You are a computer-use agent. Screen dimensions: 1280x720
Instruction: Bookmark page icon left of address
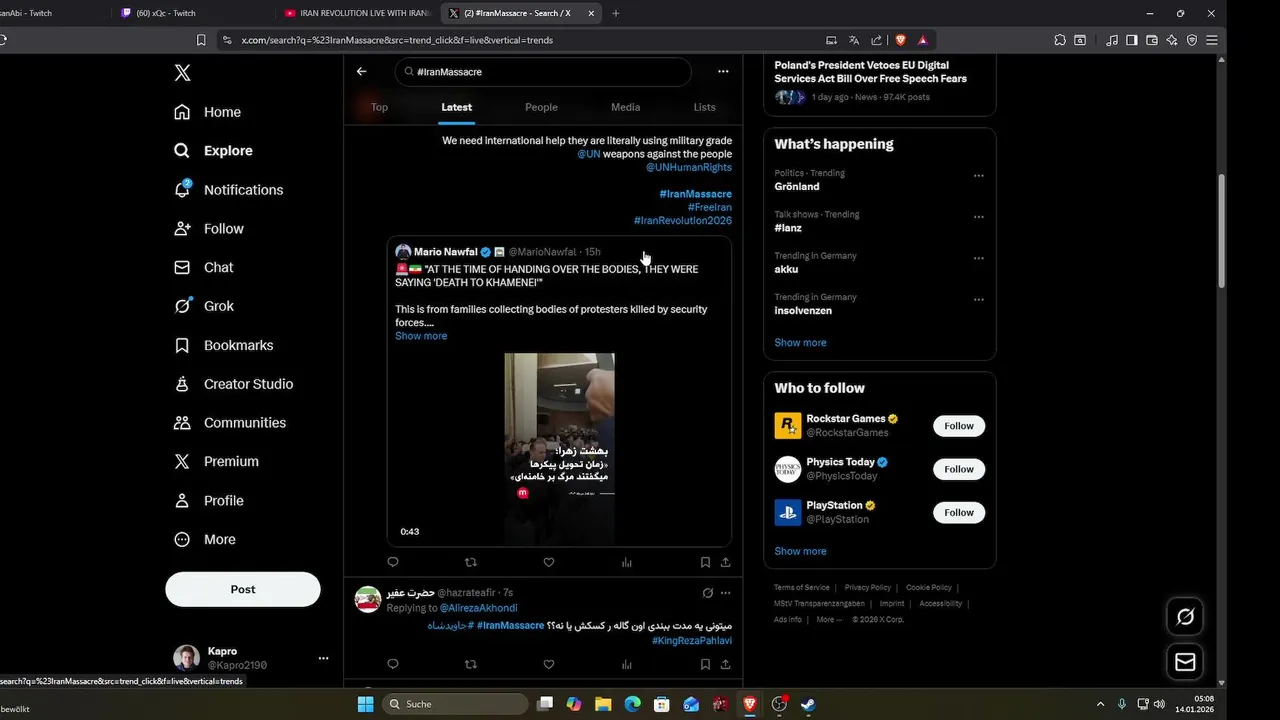point(201,40)
